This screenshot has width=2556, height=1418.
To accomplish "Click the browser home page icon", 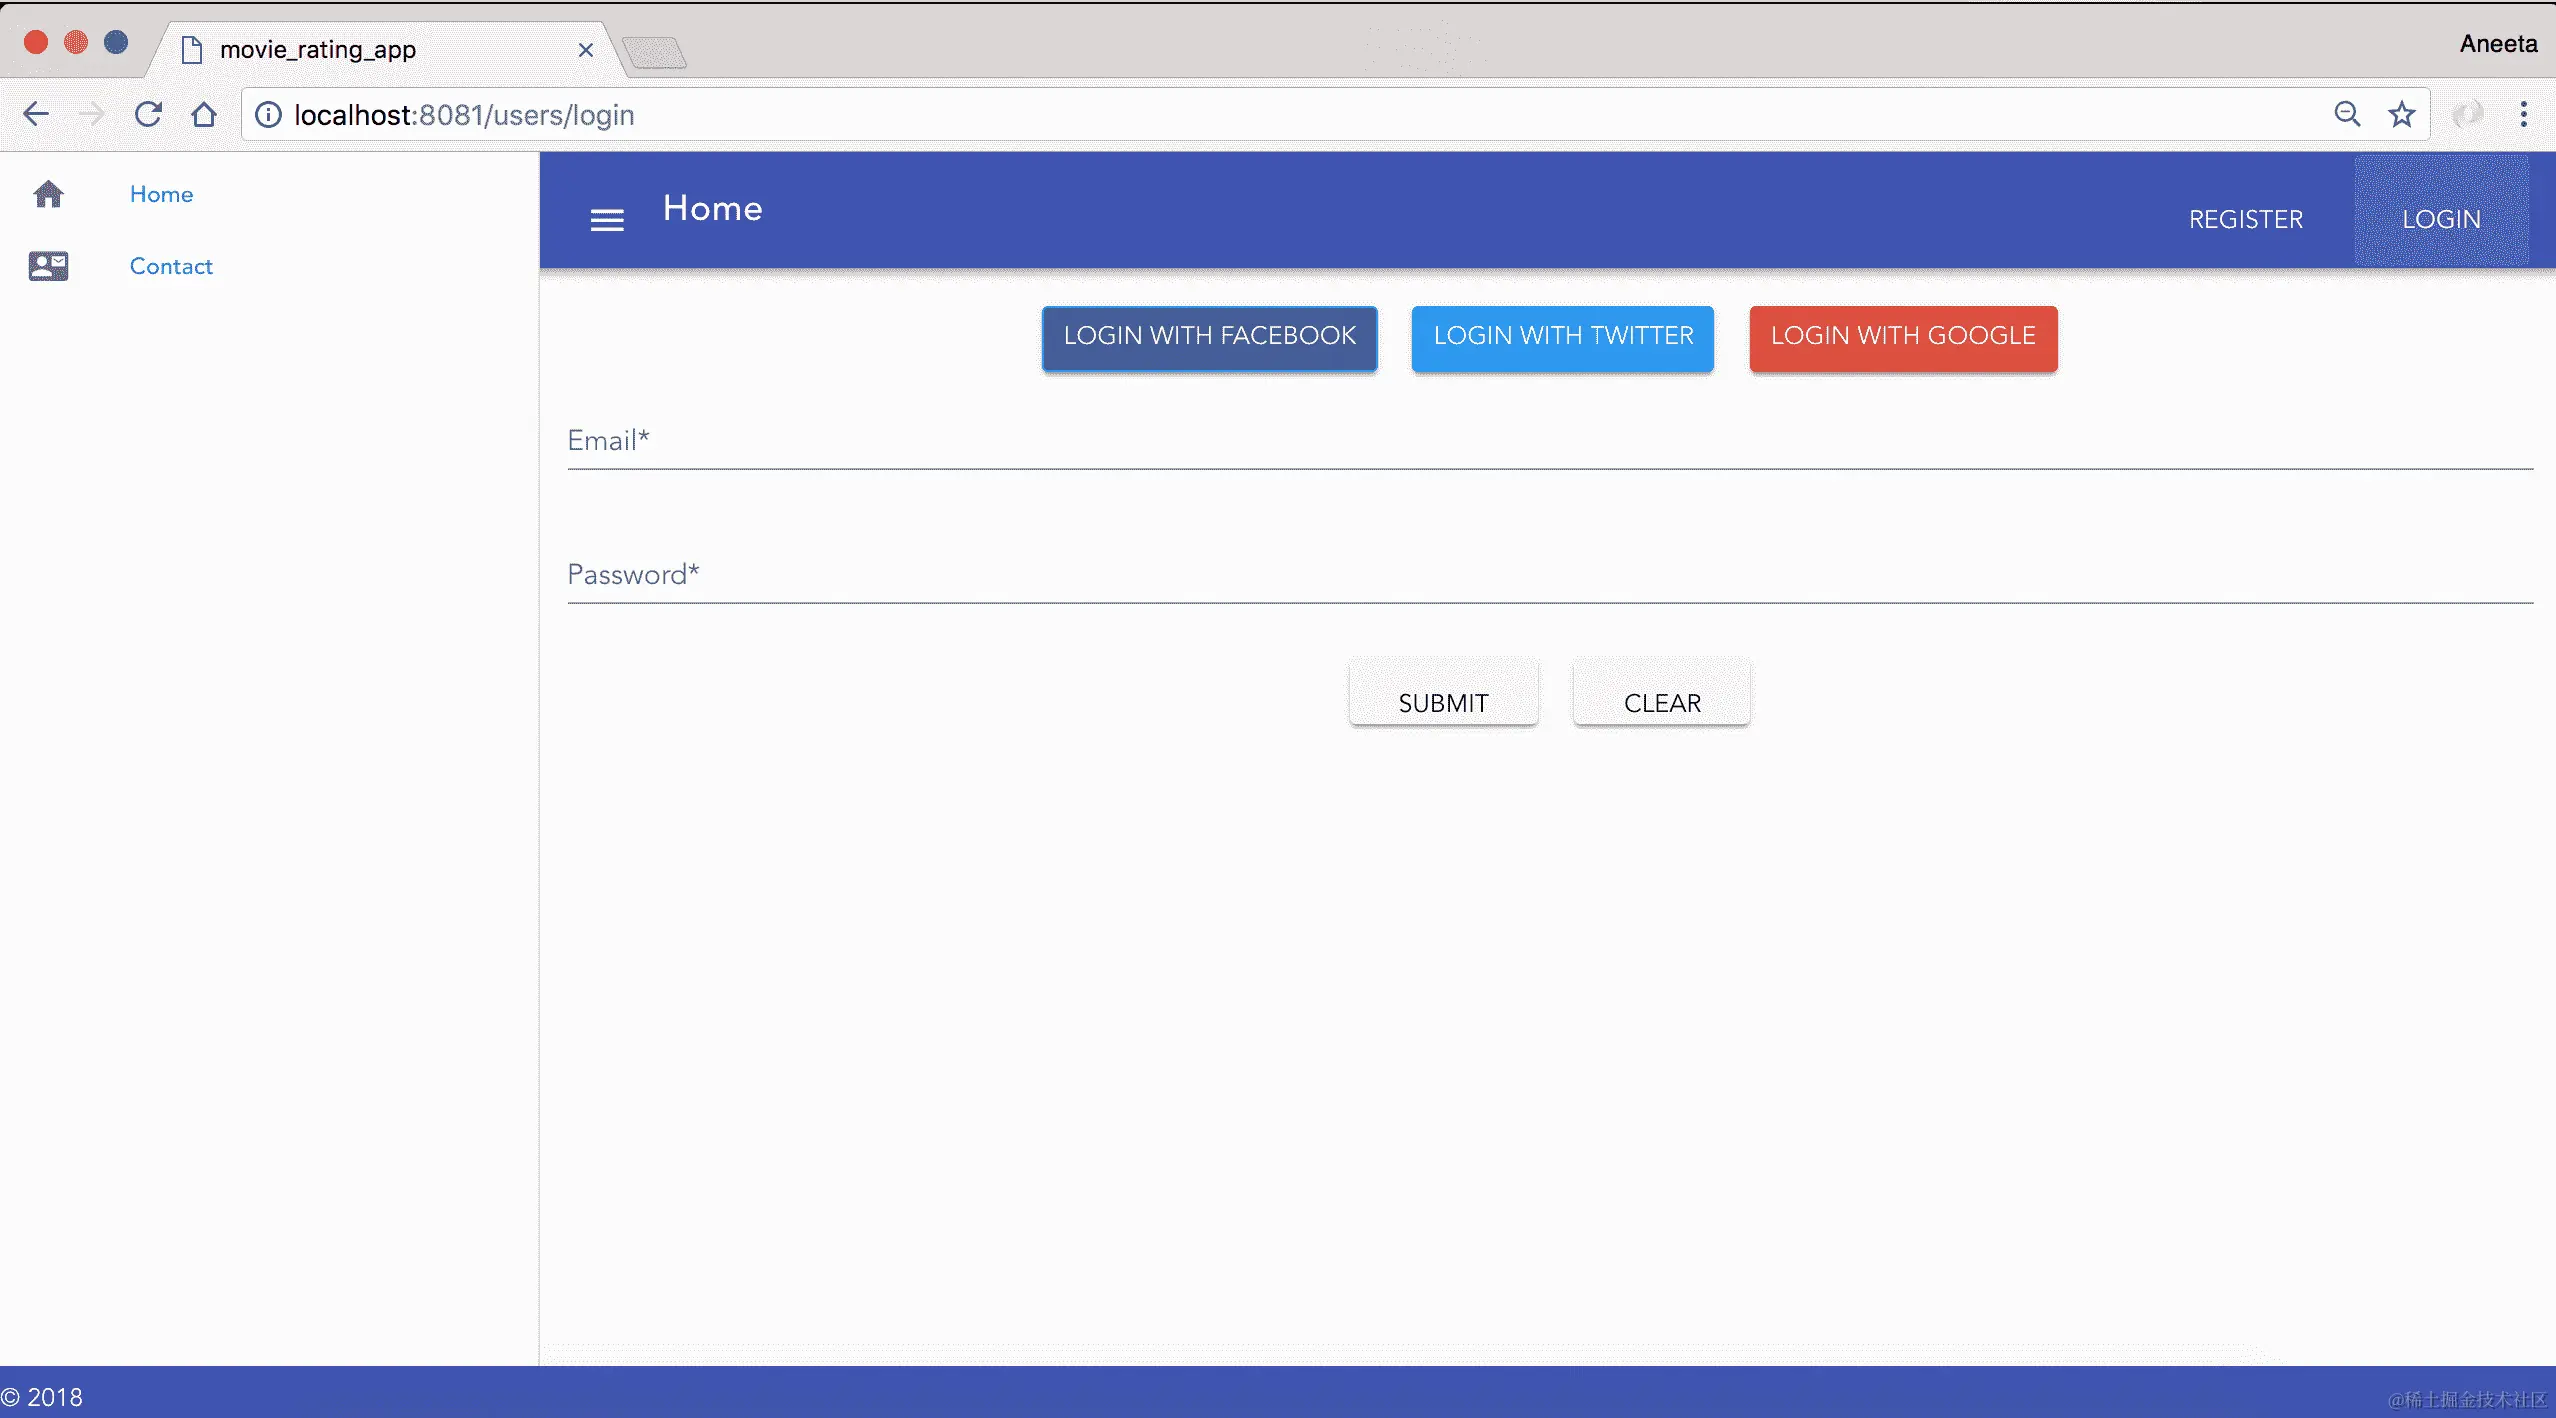I will point(204,115).
